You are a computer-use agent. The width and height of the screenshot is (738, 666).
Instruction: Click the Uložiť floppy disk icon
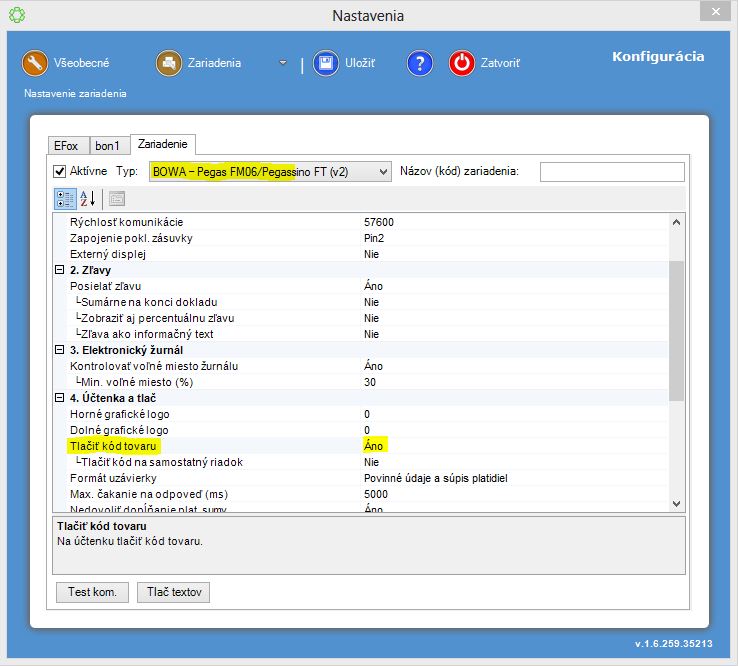pos(326,63)
